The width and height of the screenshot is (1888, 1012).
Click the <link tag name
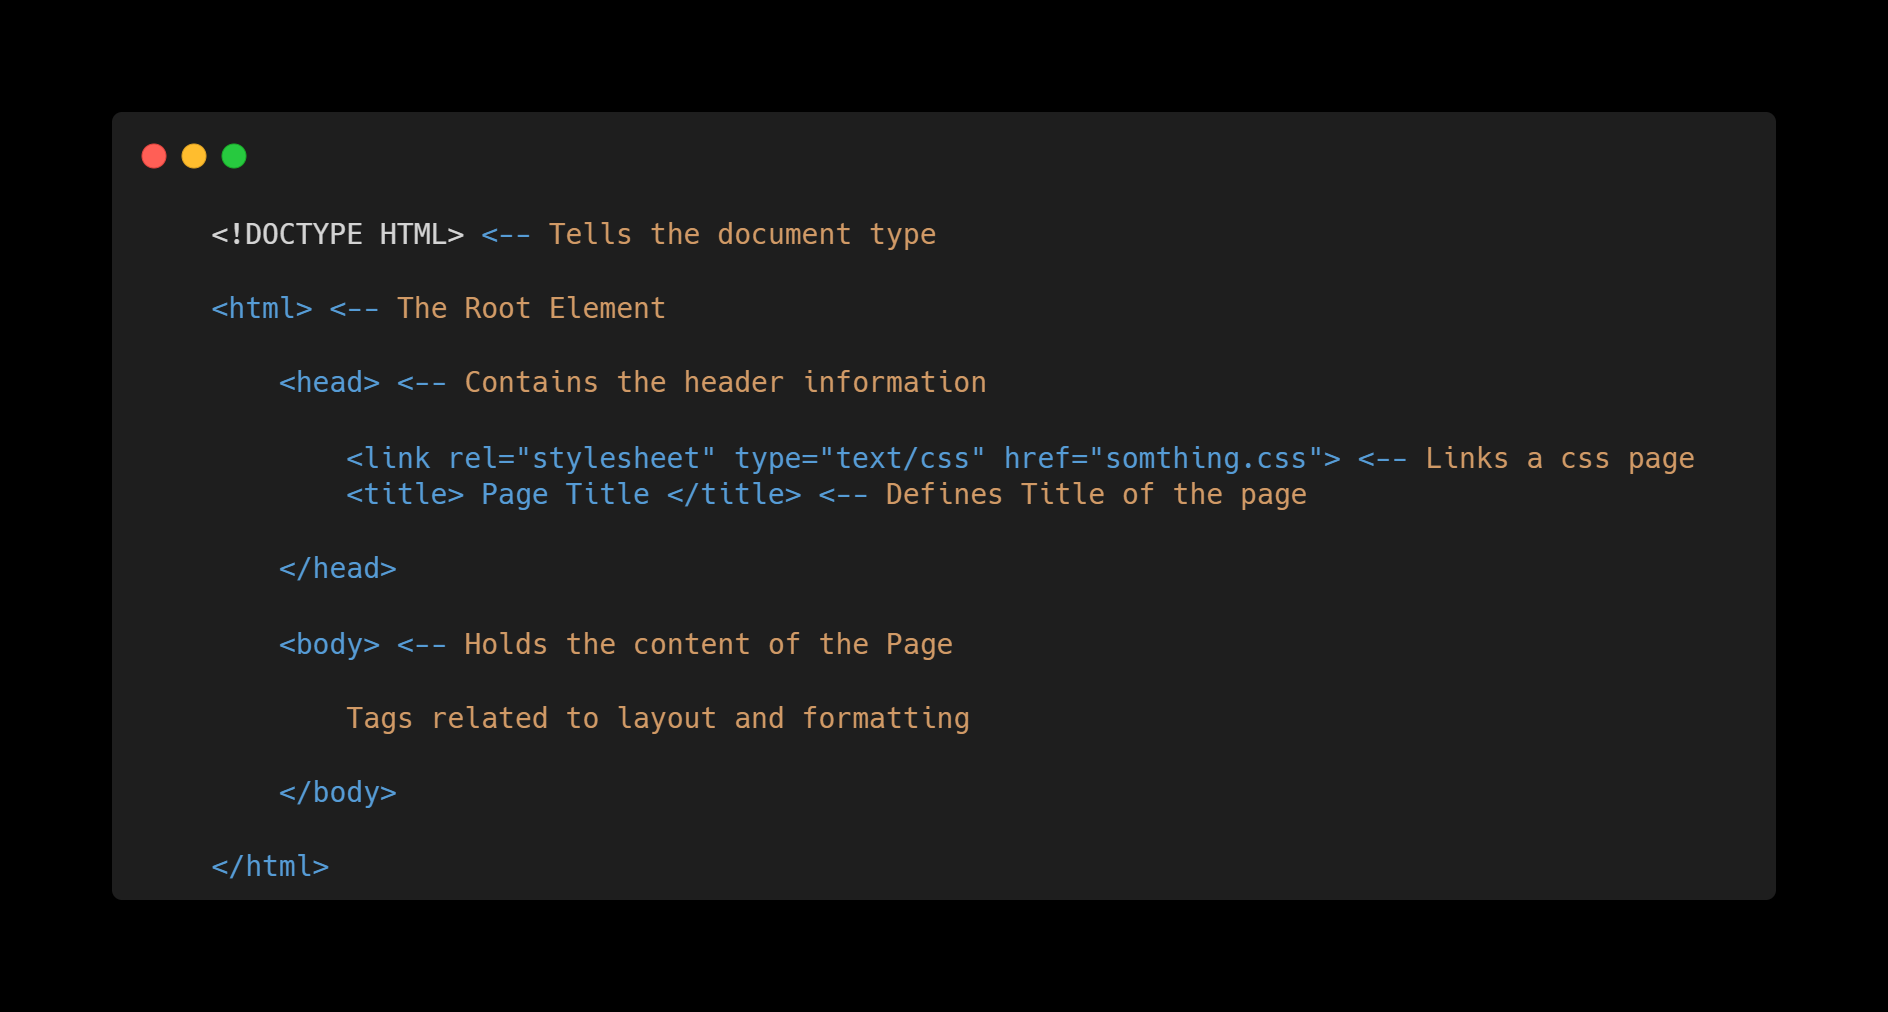388,458
